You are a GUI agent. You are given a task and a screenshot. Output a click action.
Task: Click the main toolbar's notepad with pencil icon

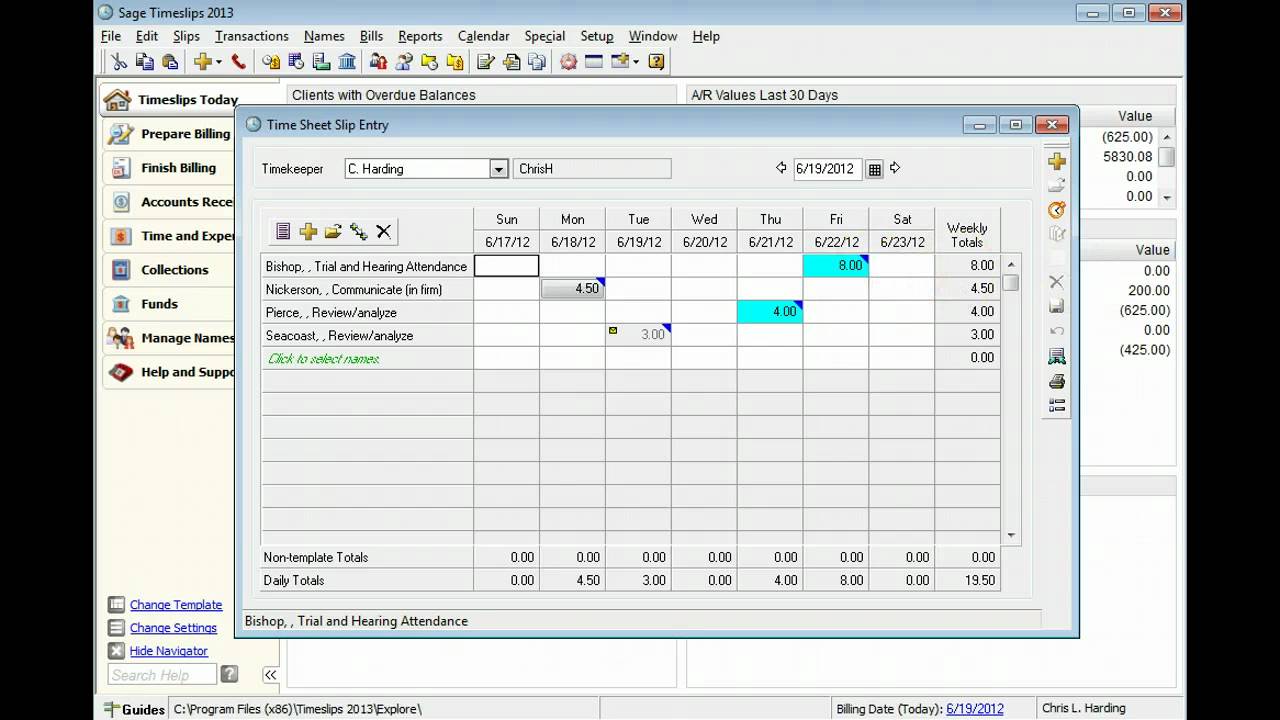click(486, 61)
